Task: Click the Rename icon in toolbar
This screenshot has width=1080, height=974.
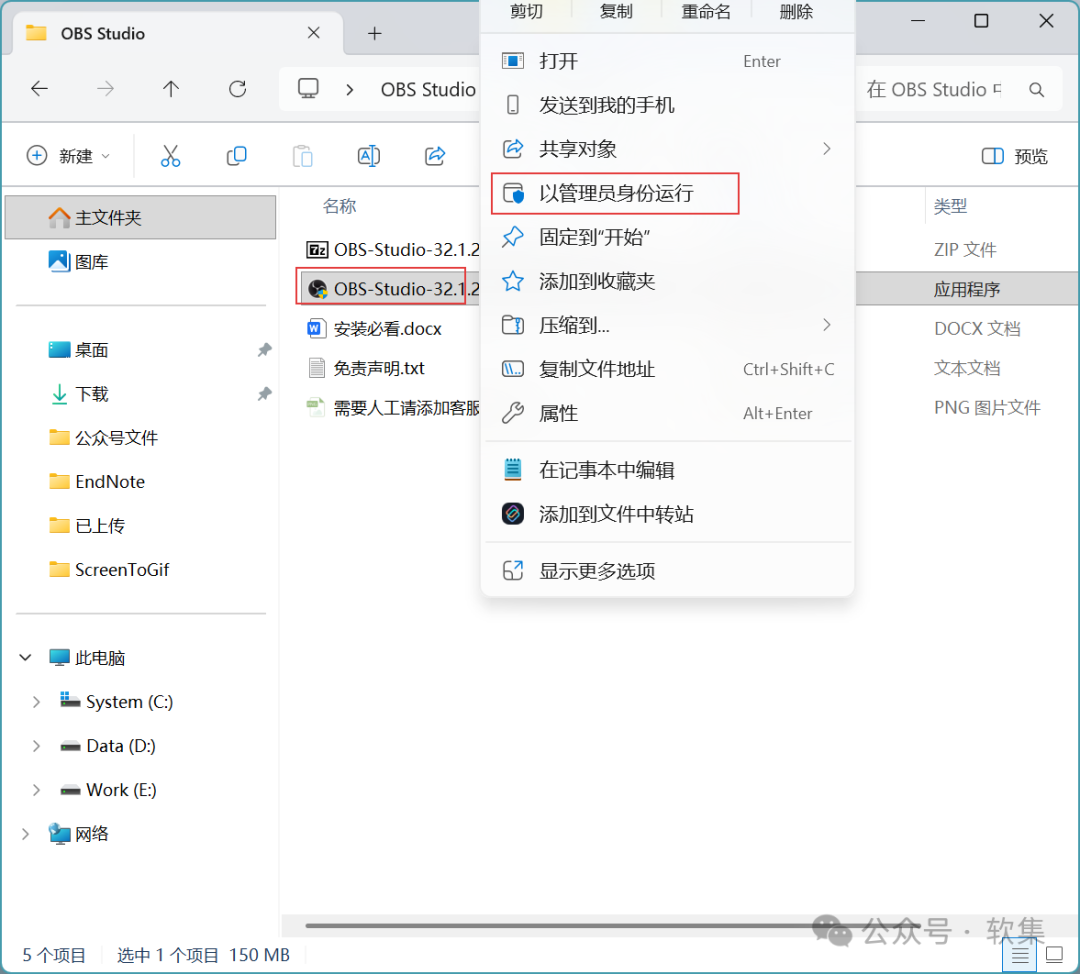Action: point(368,156)
